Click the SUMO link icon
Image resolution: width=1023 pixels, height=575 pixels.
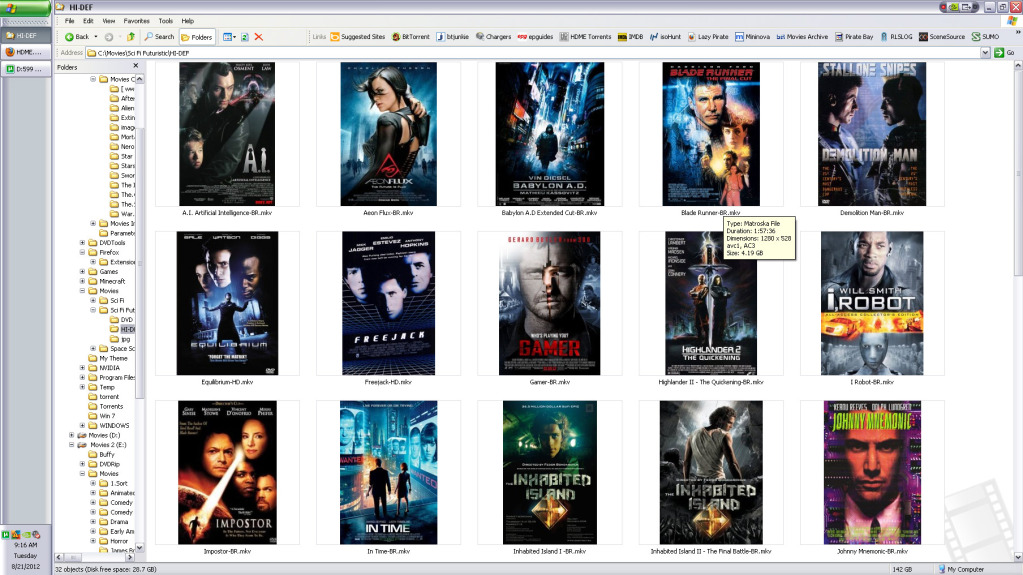[976, 37]
